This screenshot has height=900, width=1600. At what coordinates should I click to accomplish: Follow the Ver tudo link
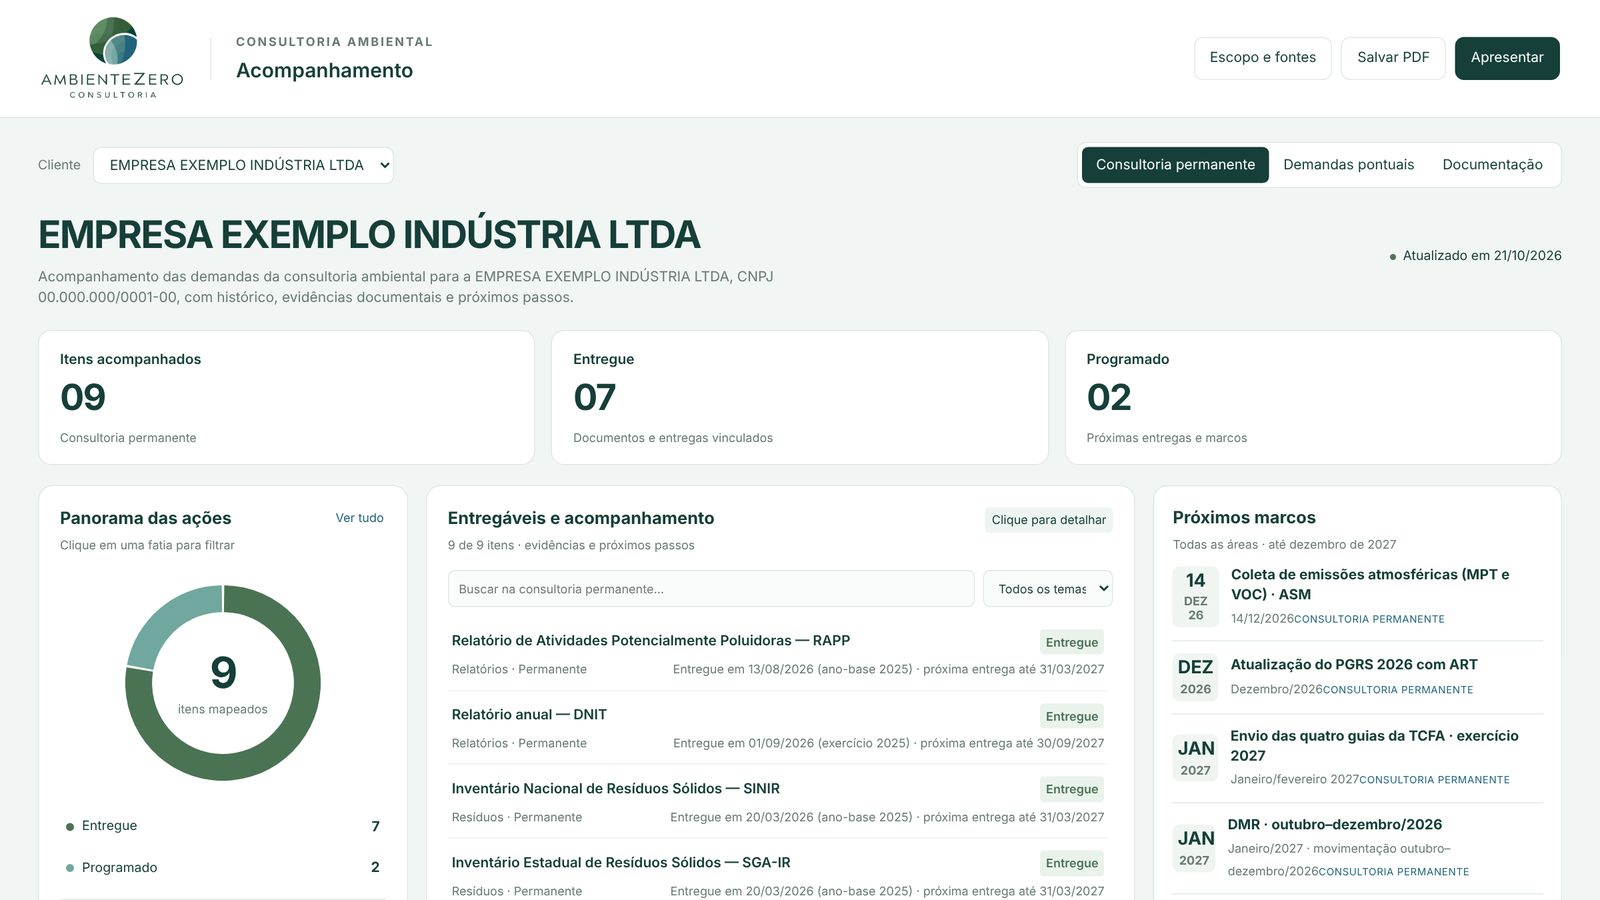359,518
